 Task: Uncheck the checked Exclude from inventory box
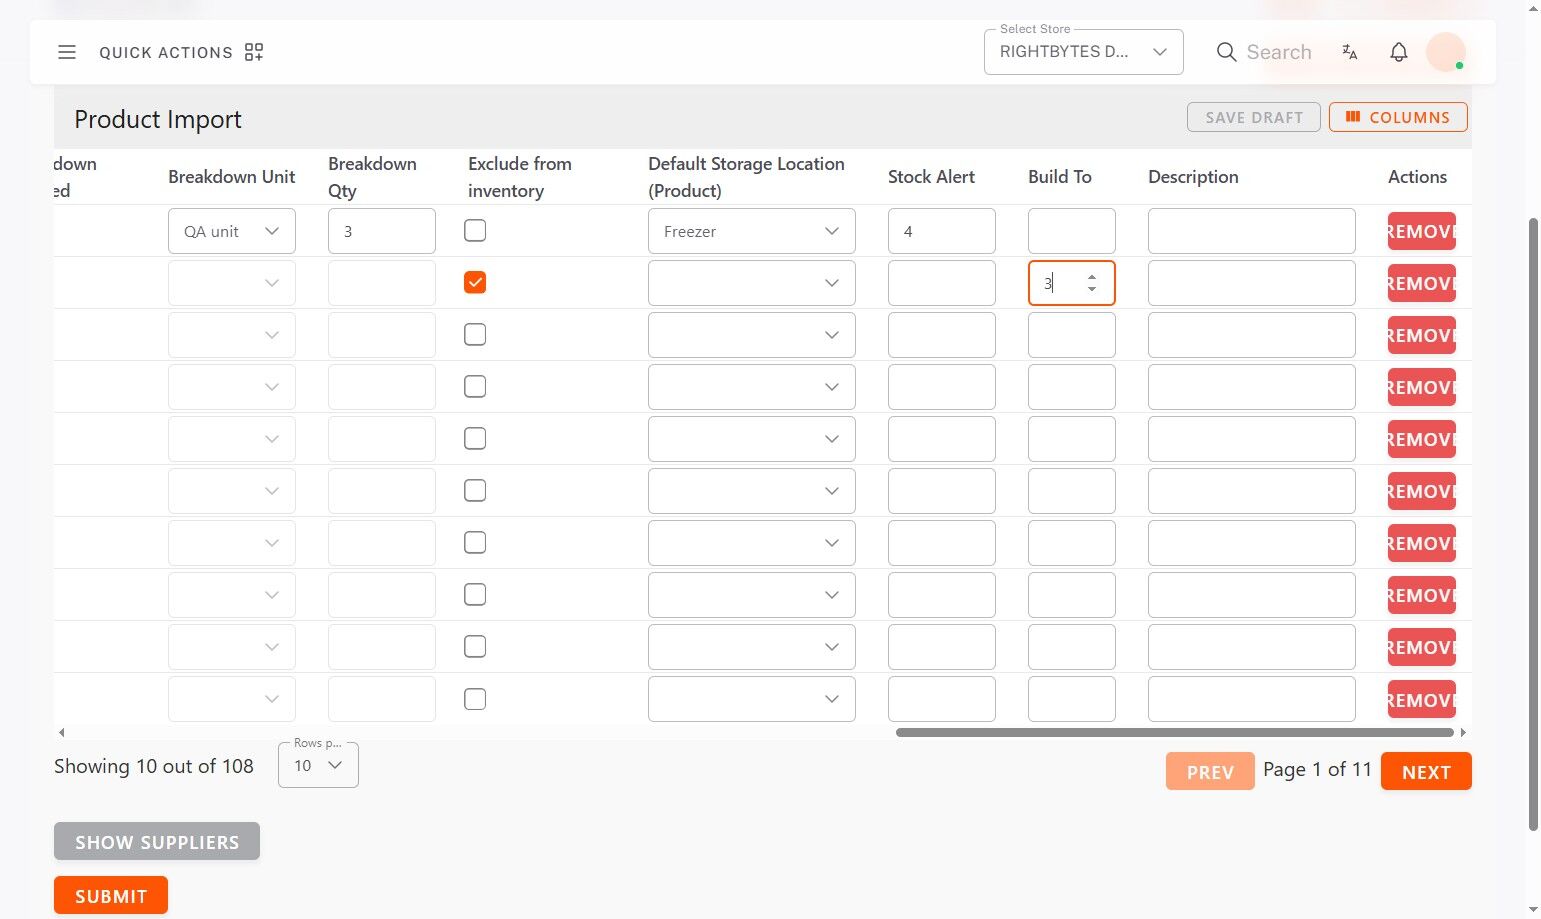475,283
